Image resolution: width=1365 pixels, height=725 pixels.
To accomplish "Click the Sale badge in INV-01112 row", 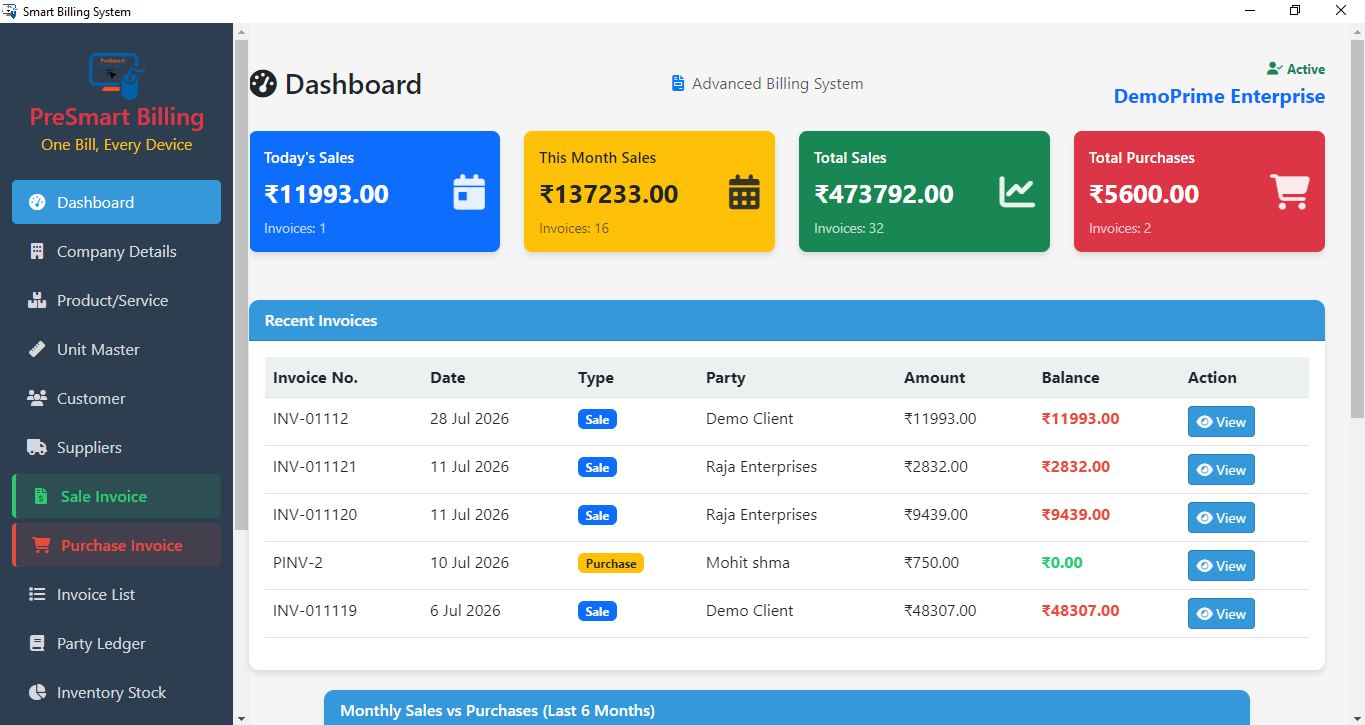I will click(x=597, y=419).
